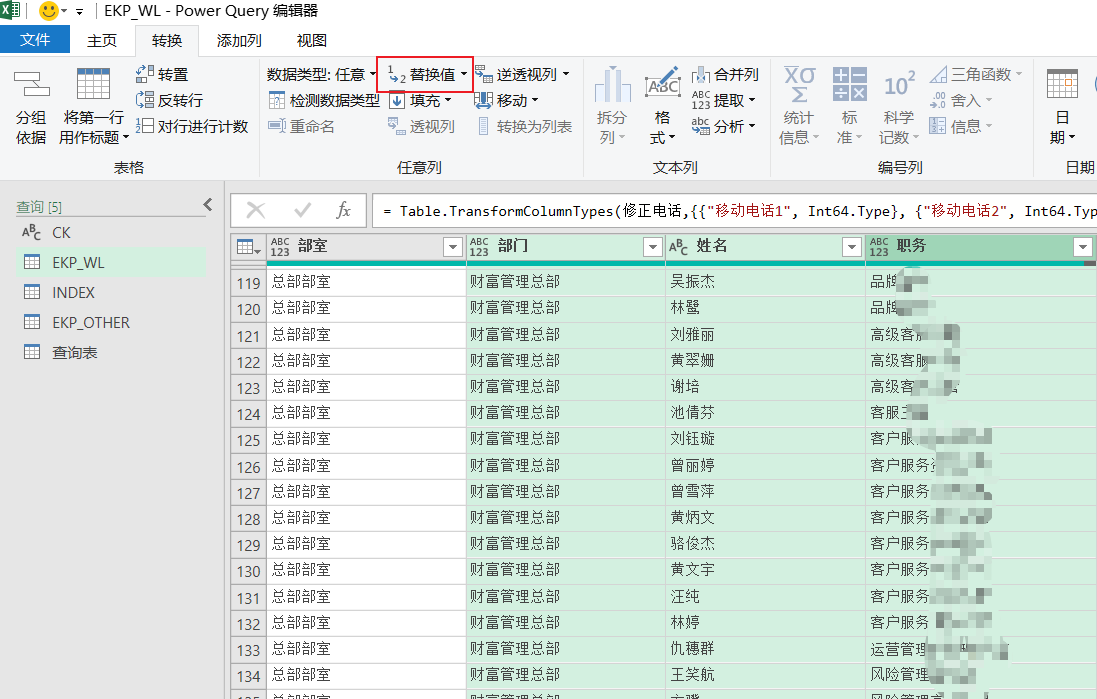Image resolution: width=1097 pixels, height=699 pixels.
Task: Click Detect Data Type (检测数据类型)
Action: point(324,100)
